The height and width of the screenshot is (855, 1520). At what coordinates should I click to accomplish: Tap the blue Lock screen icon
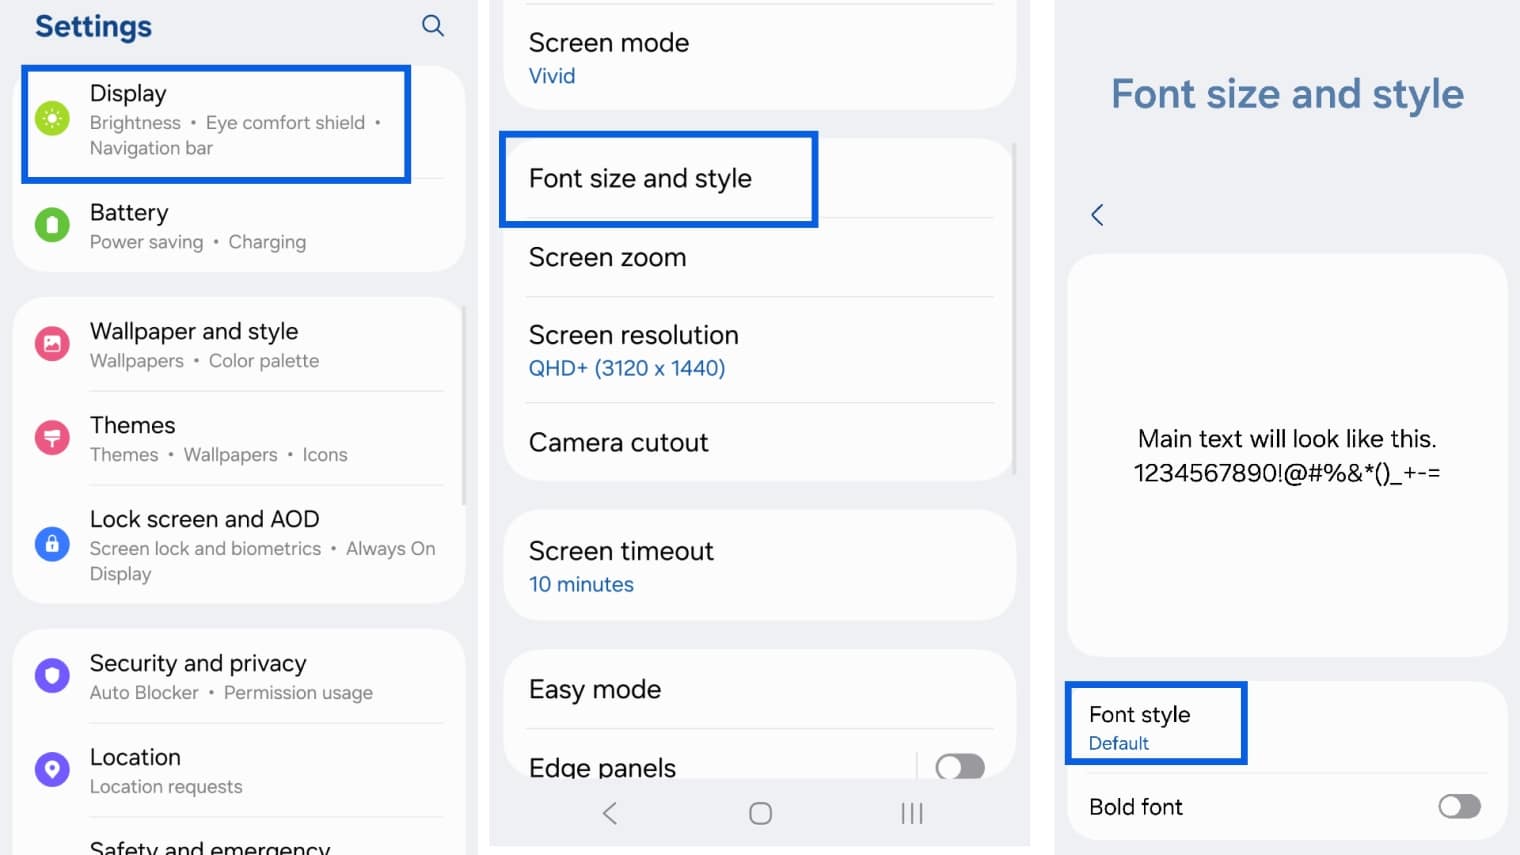tap(52, 544)
